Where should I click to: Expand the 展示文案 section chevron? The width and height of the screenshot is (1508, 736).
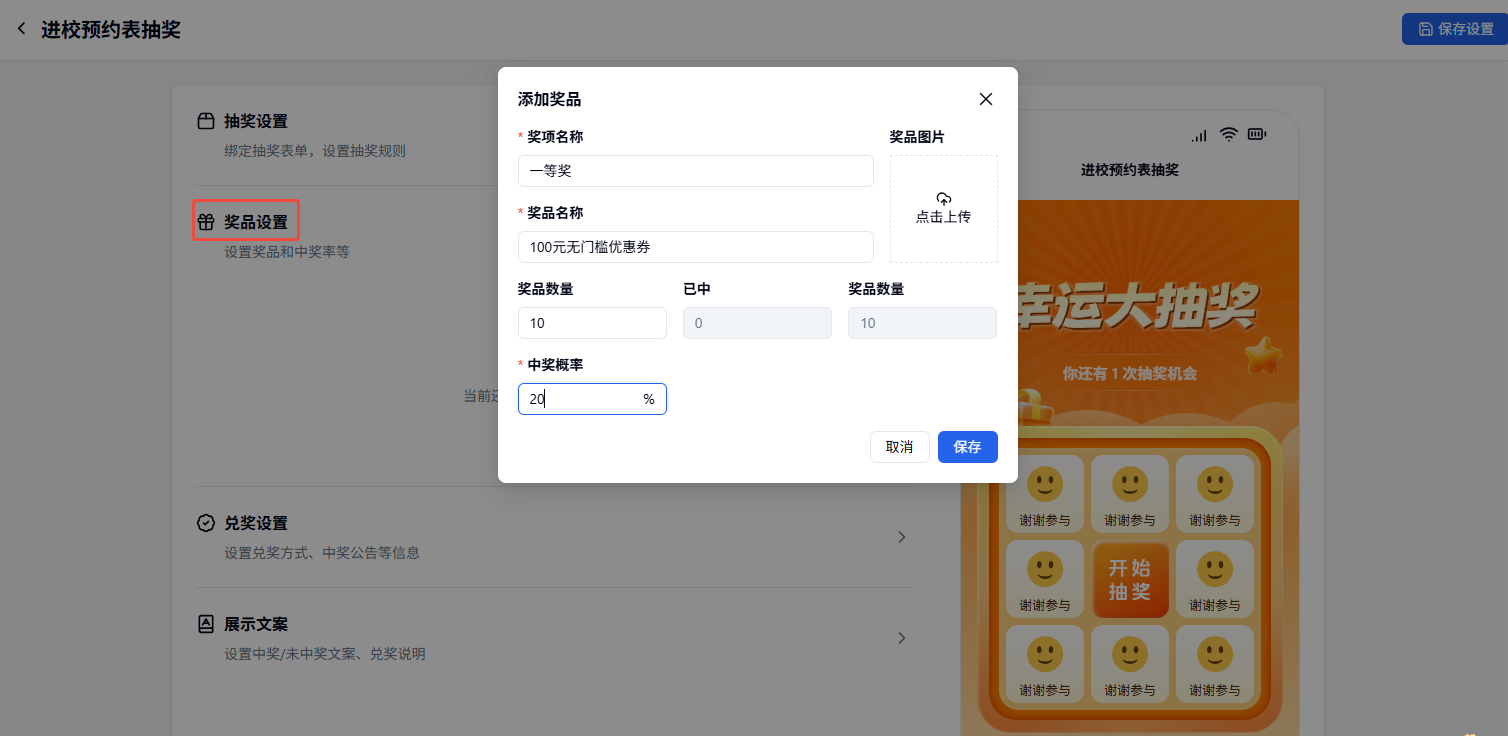coord(901,638)
